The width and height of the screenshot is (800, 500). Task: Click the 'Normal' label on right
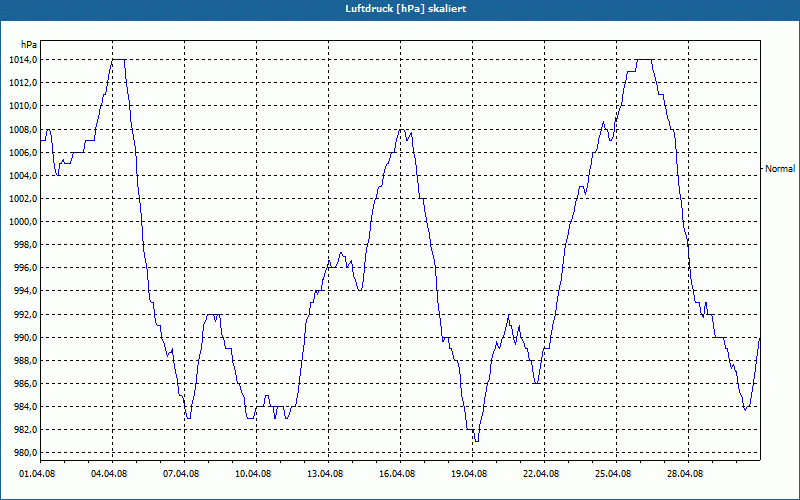[780, 168]
